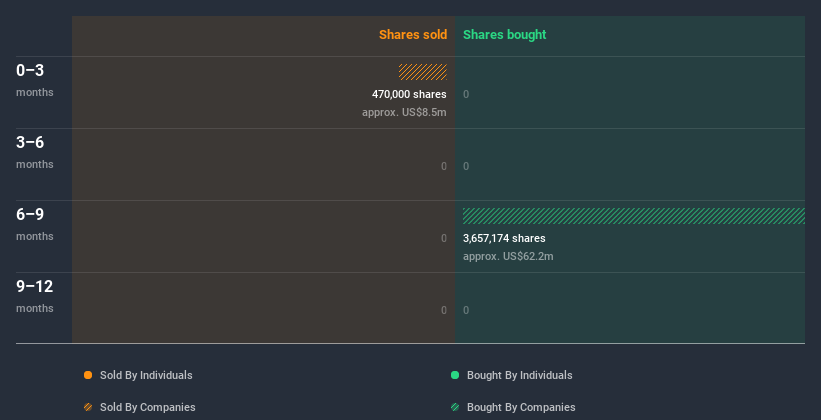Click the green Bought By Individuals legend dot

[x=455, y=375]
